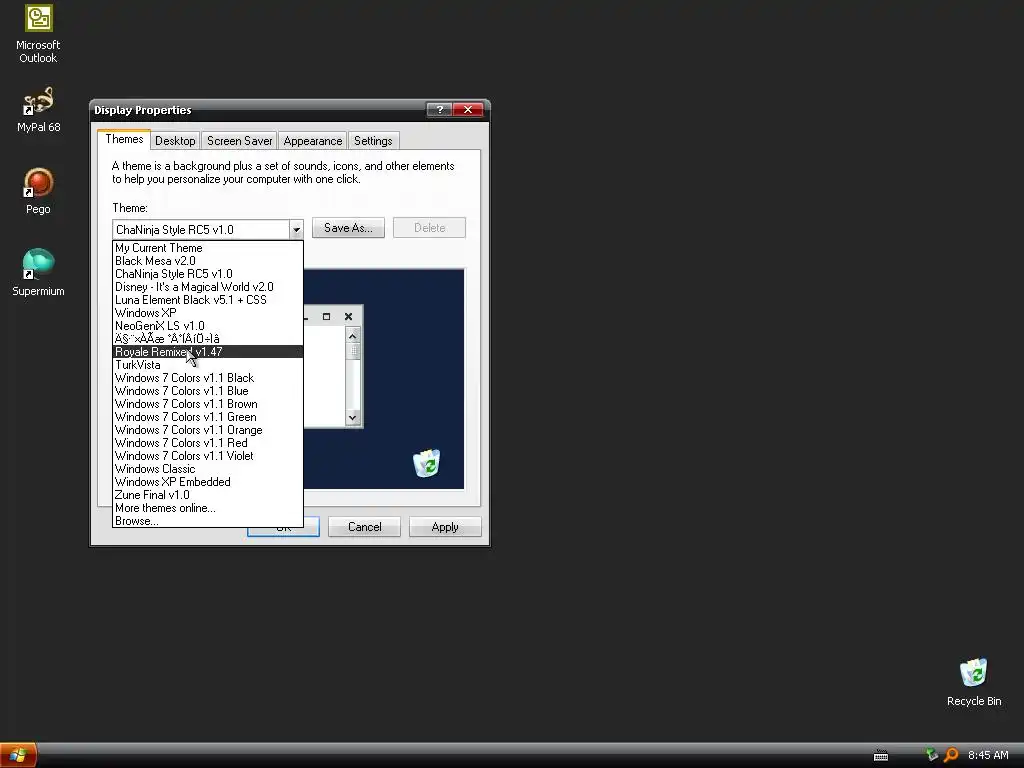Screen dimensions: 1024x768
Task: Choose Zune Final v1.0 theme
Action: click(x=208, y=495)
